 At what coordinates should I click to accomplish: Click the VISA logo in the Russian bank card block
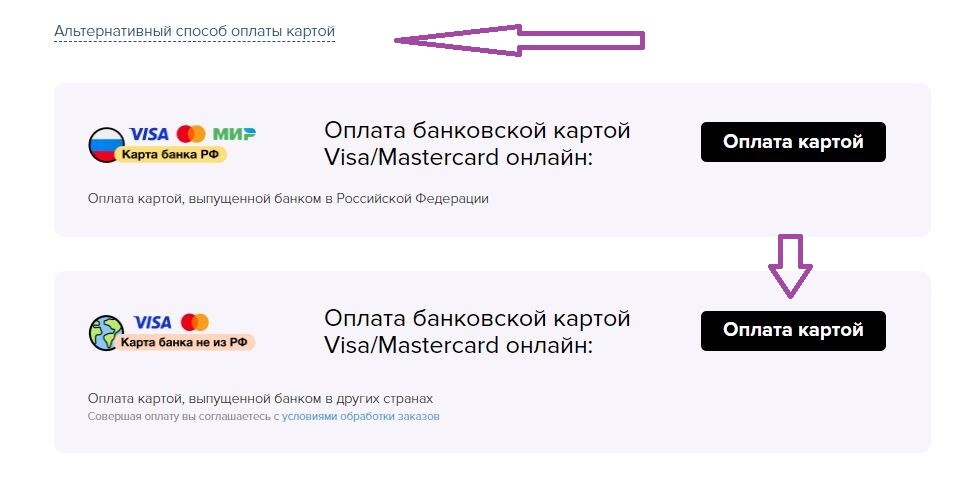149,133
